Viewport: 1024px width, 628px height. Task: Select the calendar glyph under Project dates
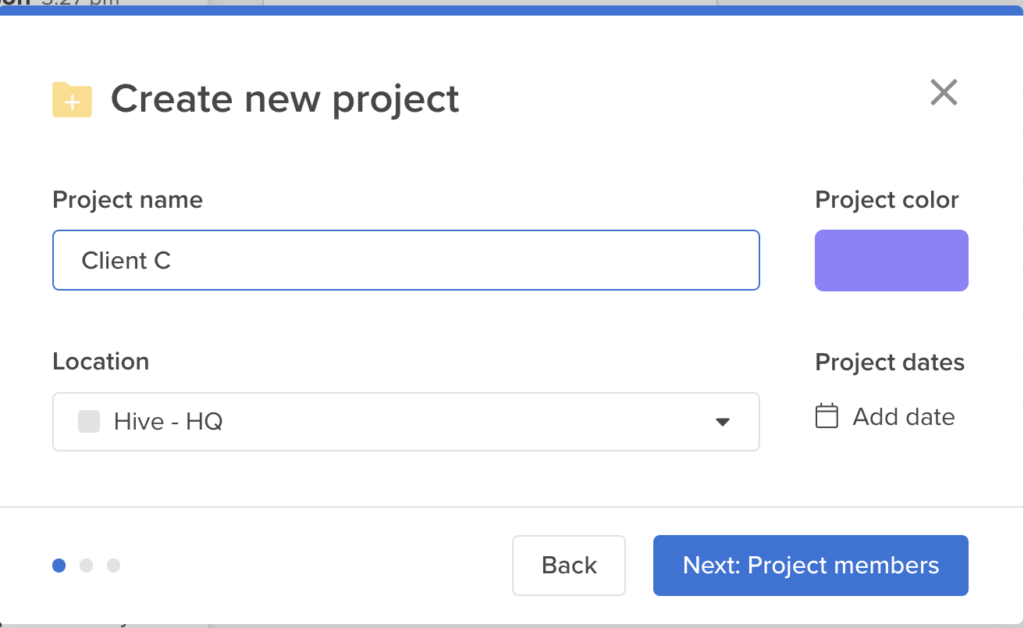point(826,417)
